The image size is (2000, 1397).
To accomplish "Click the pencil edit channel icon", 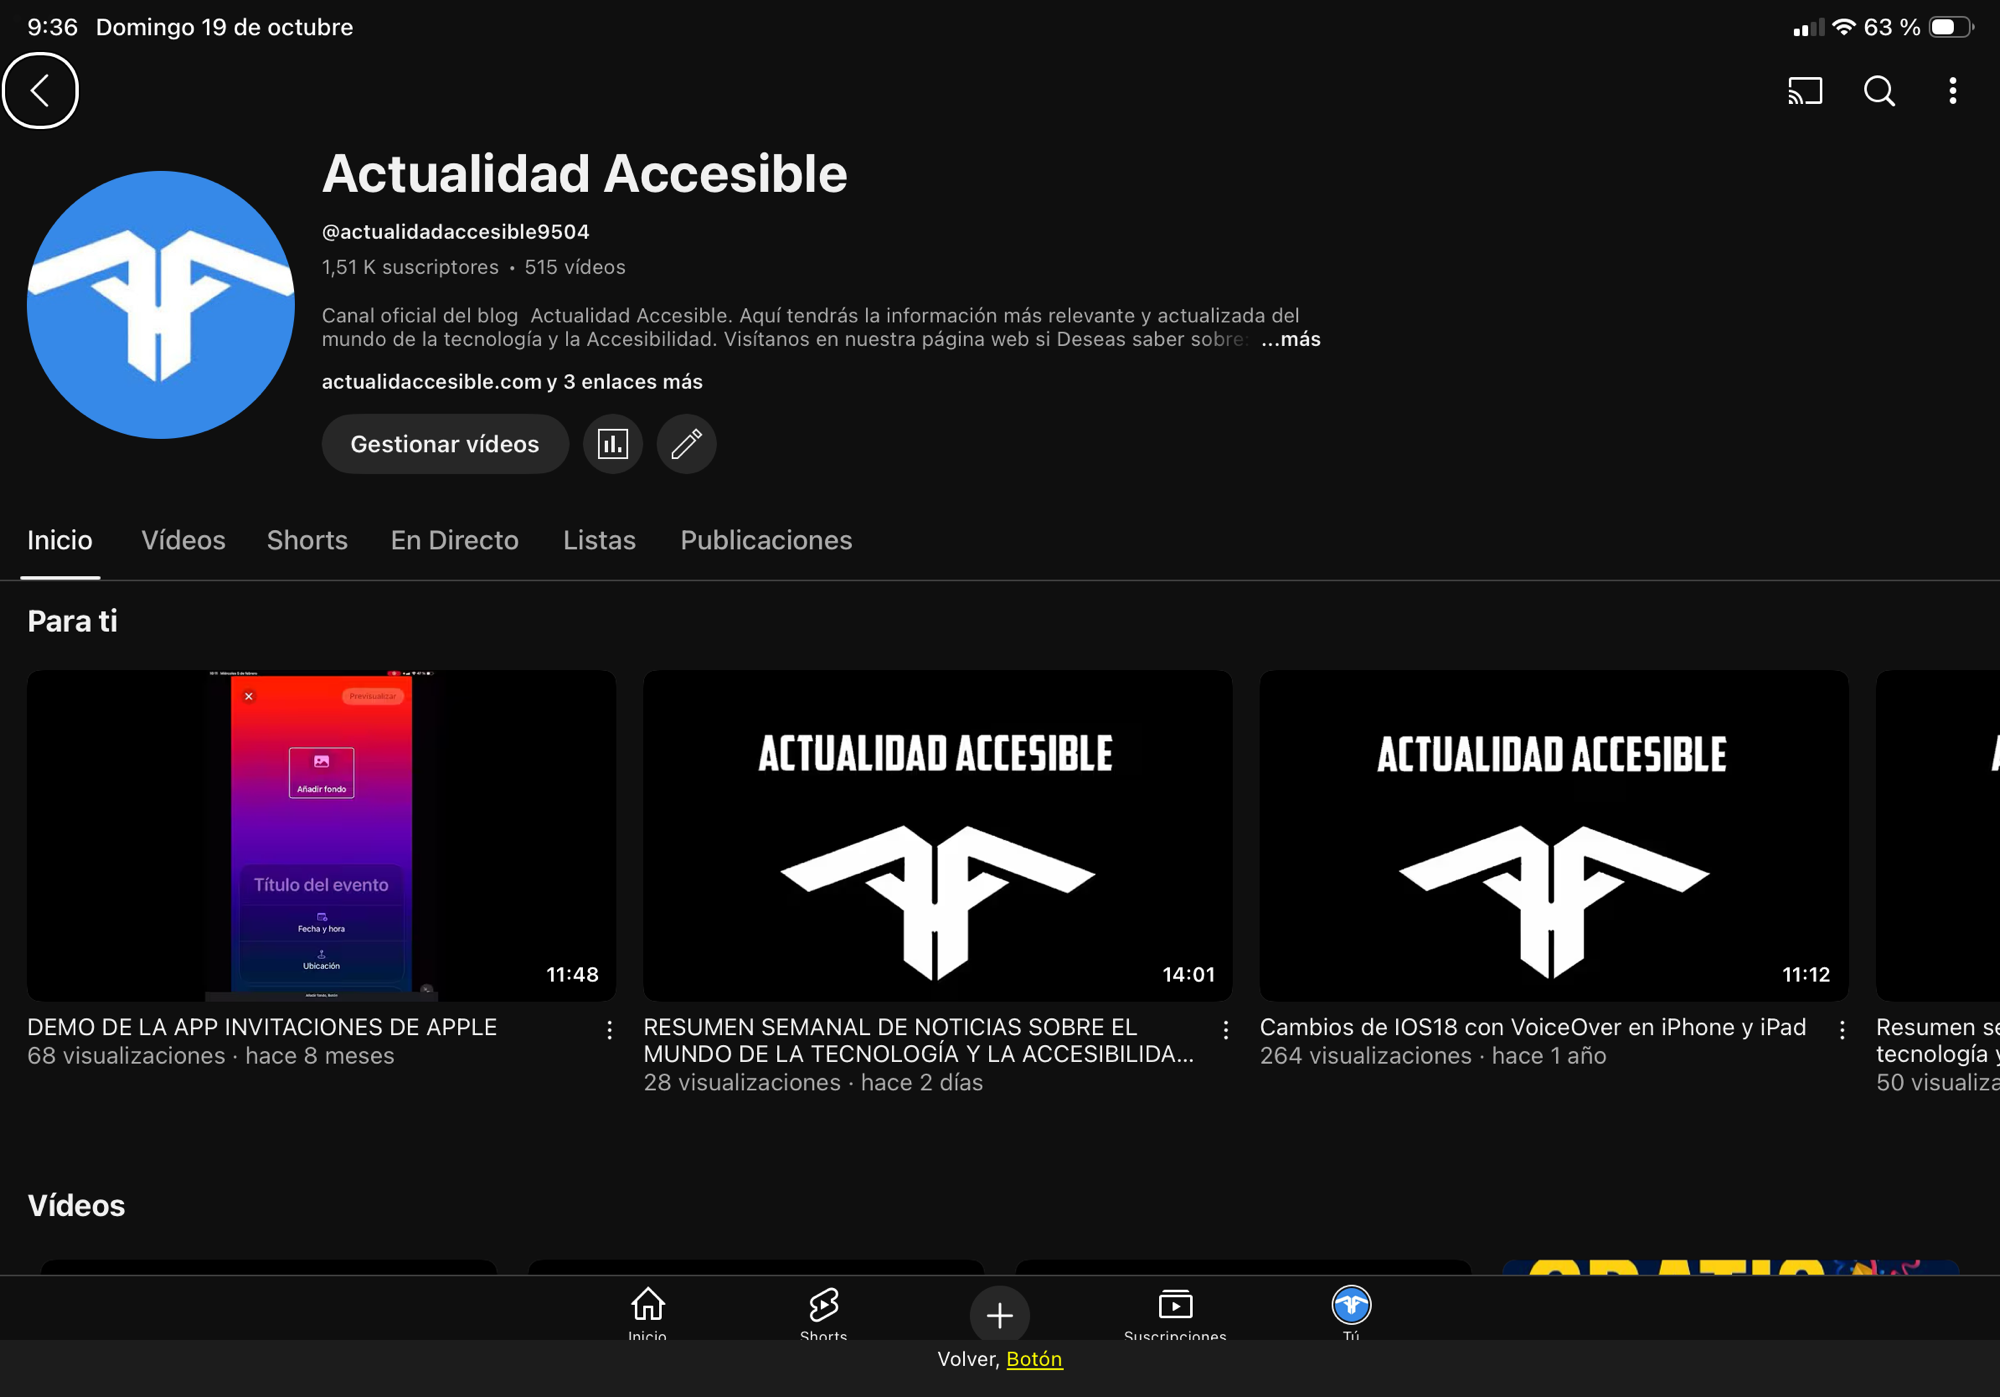I will click(x=686, y=444).
